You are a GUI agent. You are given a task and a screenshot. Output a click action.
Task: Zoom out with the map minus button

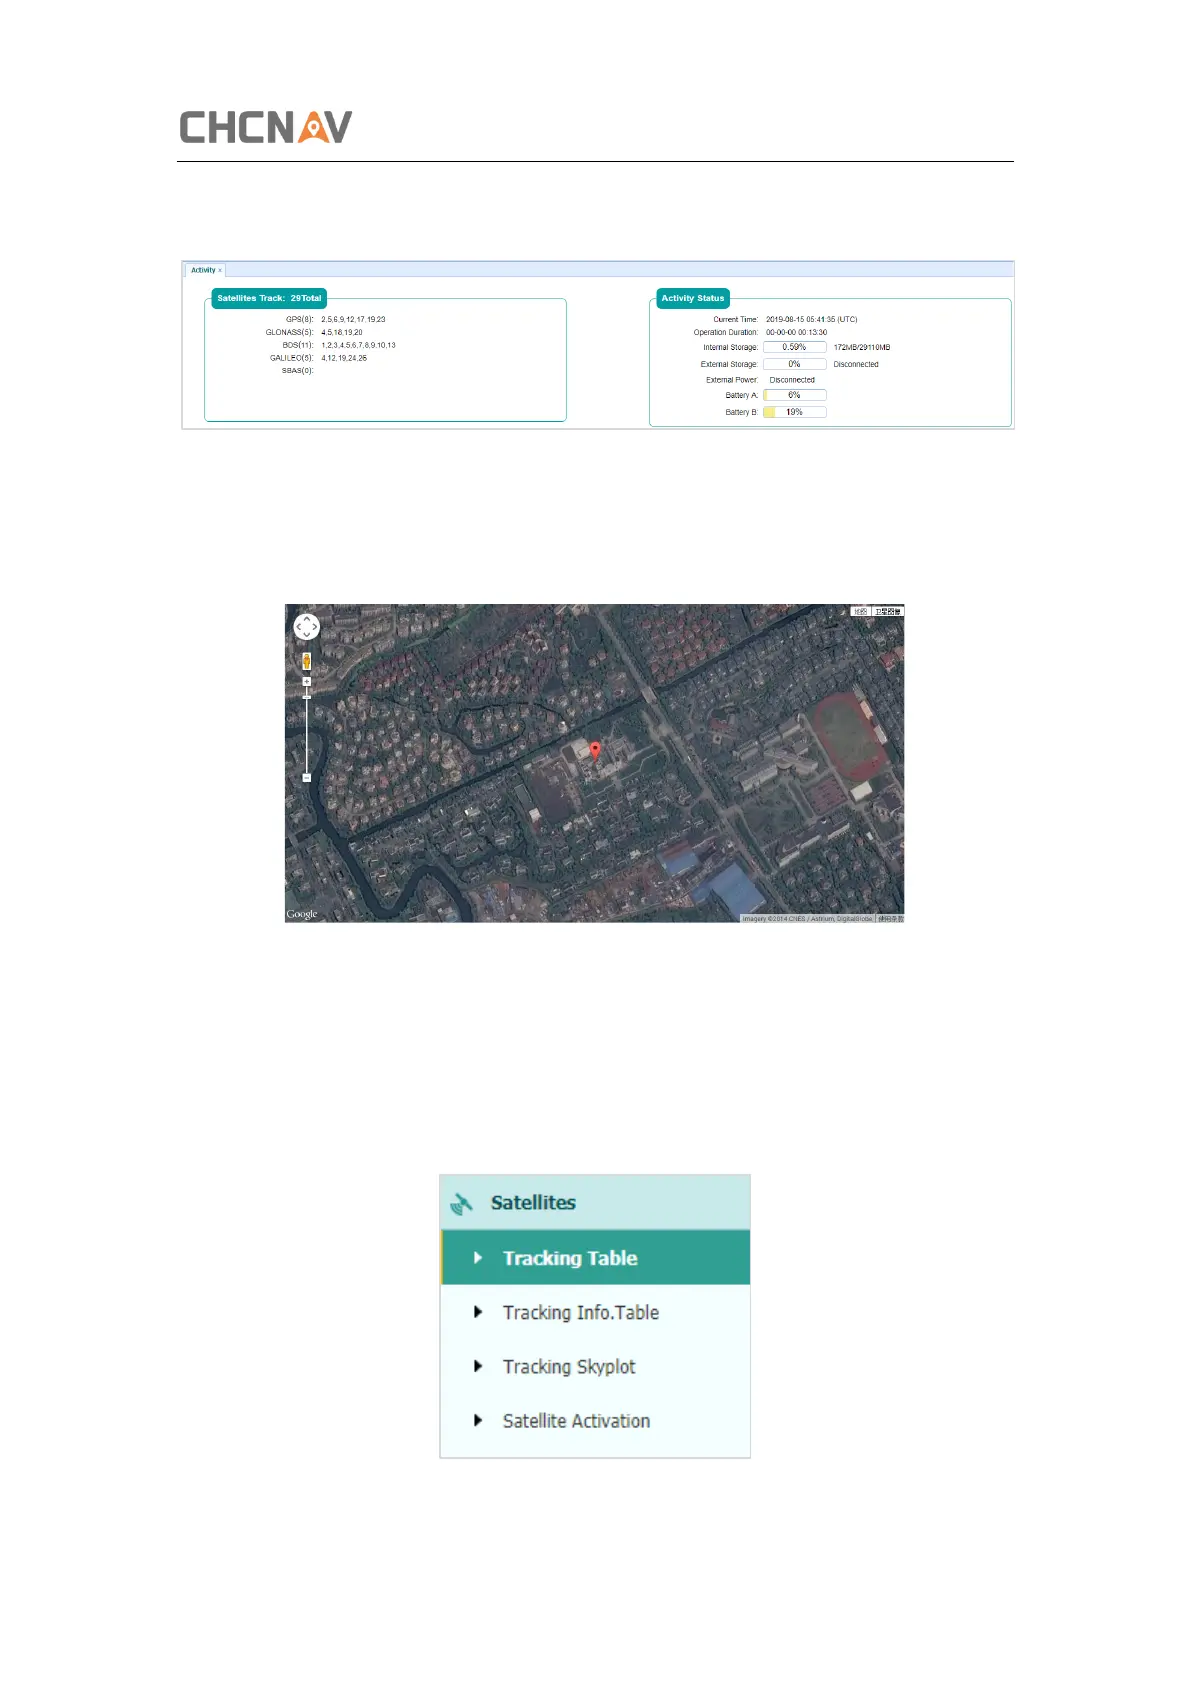(306, 777)
